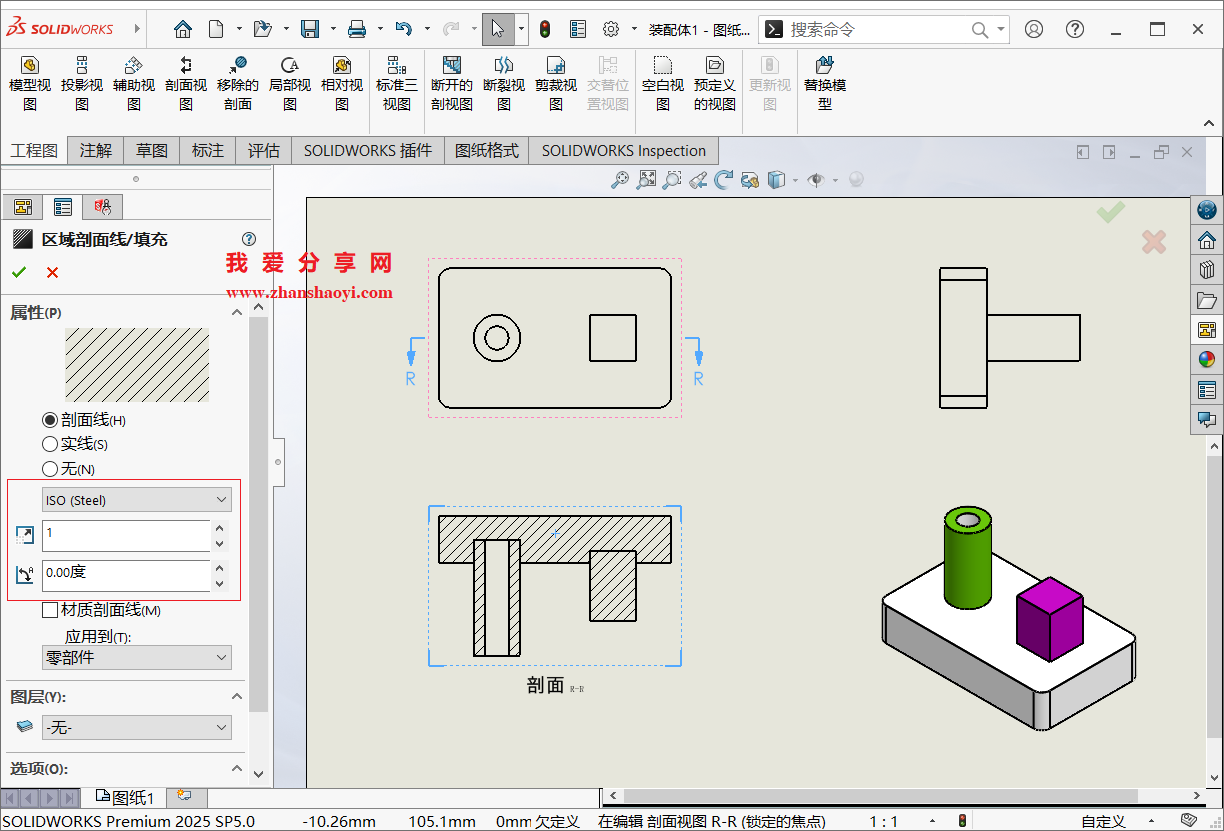The image size is (1224, 831).
Task: Open the ISO (Steel) hatch pattern dropdown
Action: [x=137, y=499]
